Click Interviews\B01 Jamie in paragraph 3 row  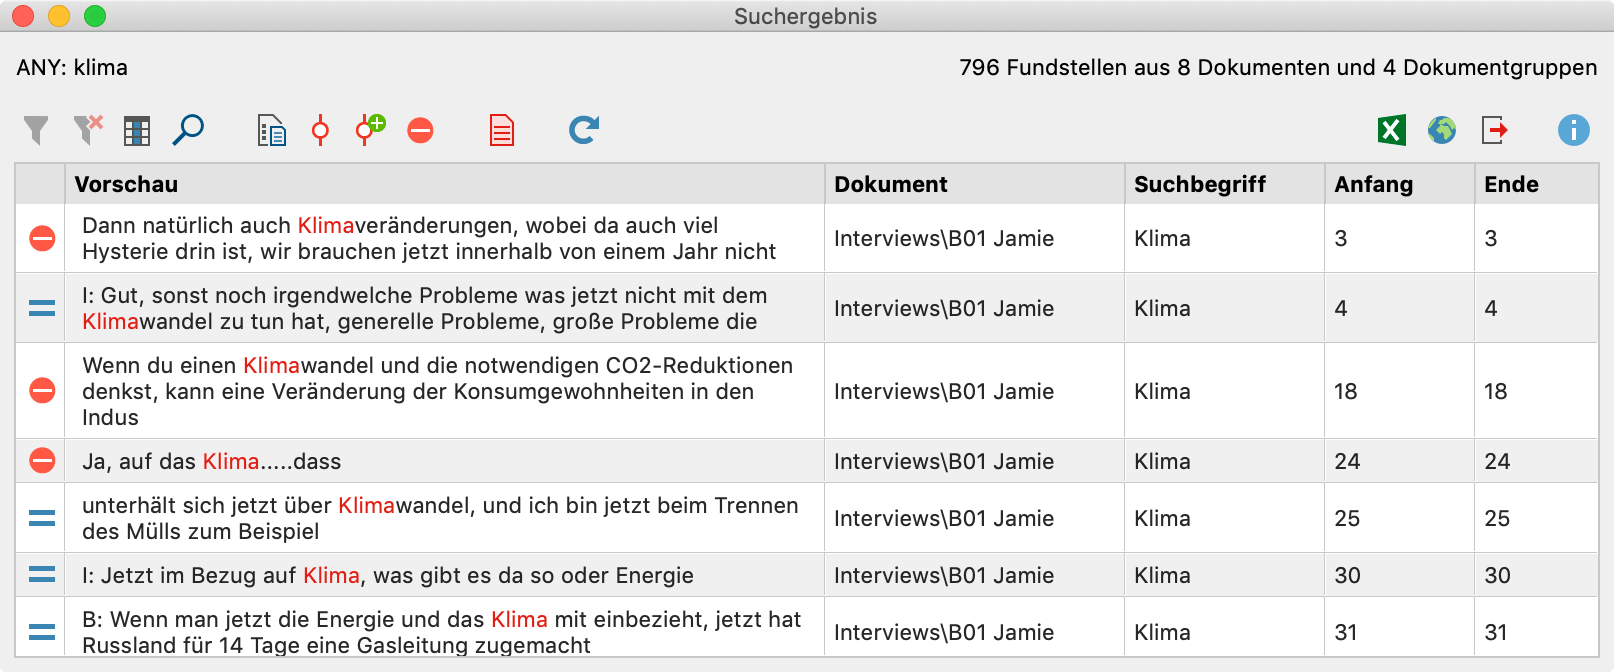[x=944, y=238]
